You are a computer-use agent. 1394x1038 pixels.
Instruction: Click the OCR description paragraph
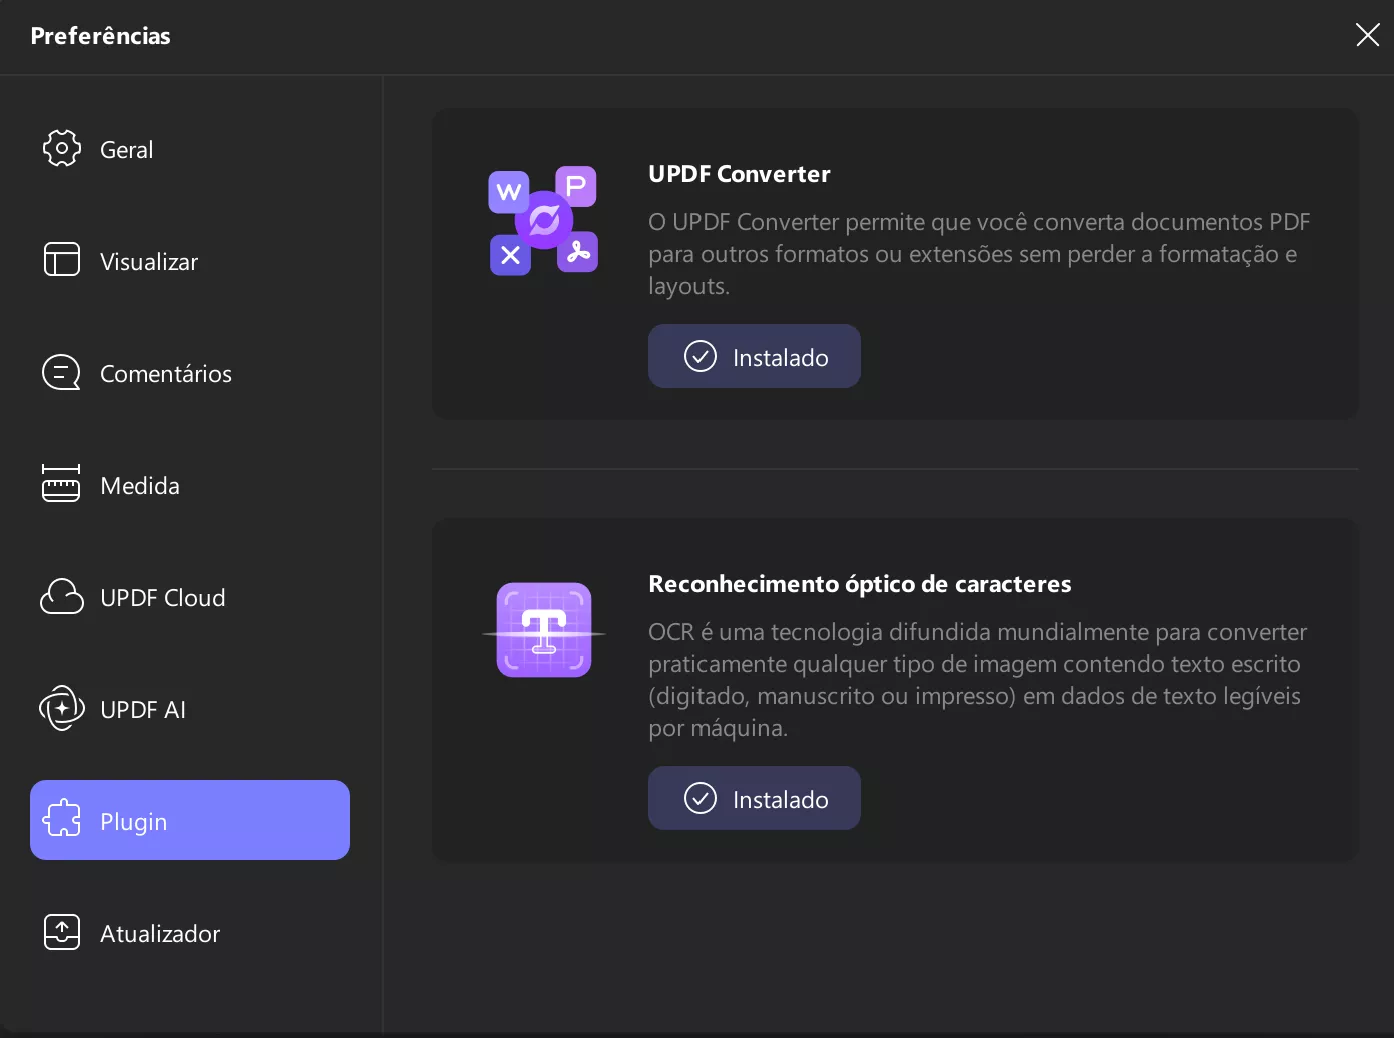point(977,680)
